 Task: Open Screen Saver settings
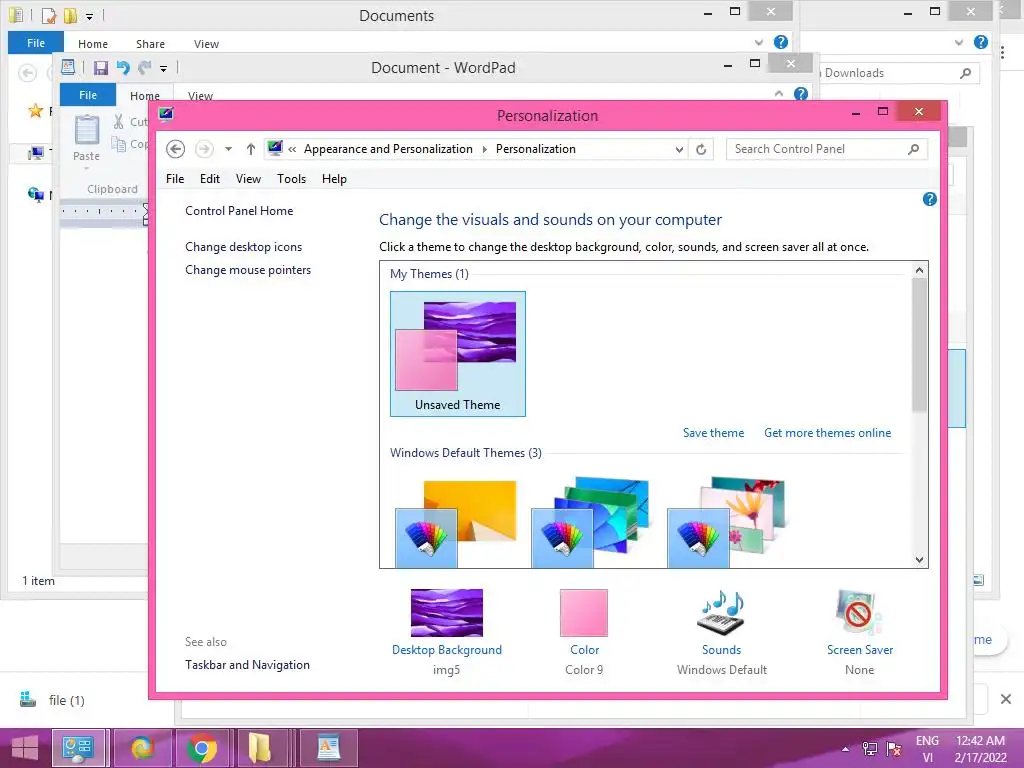[x=859, y=632]
